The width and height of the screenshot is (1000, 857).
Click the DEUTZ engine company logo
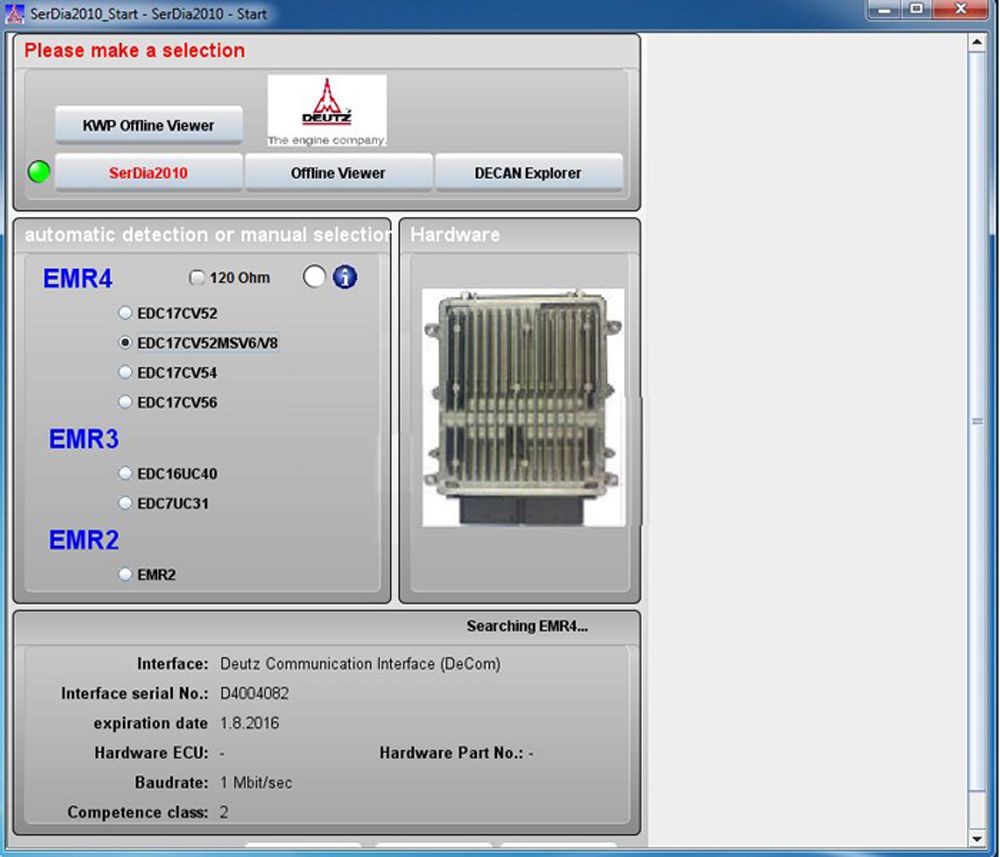tap(327, 111)
